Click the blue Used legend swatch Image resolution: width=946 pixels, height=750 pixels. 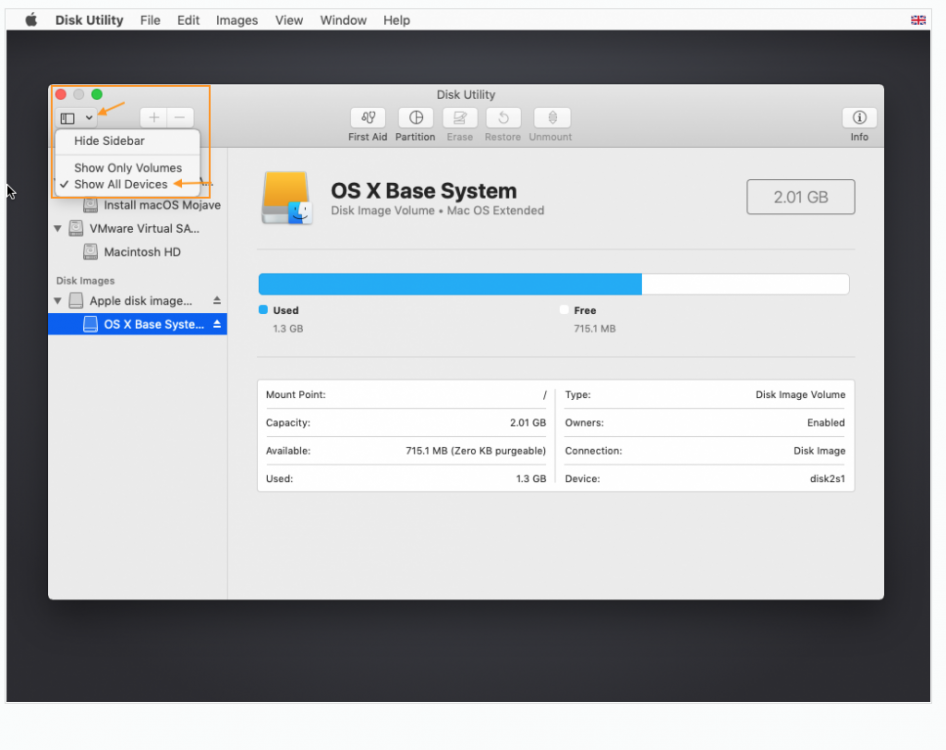[x=263, y=310]
